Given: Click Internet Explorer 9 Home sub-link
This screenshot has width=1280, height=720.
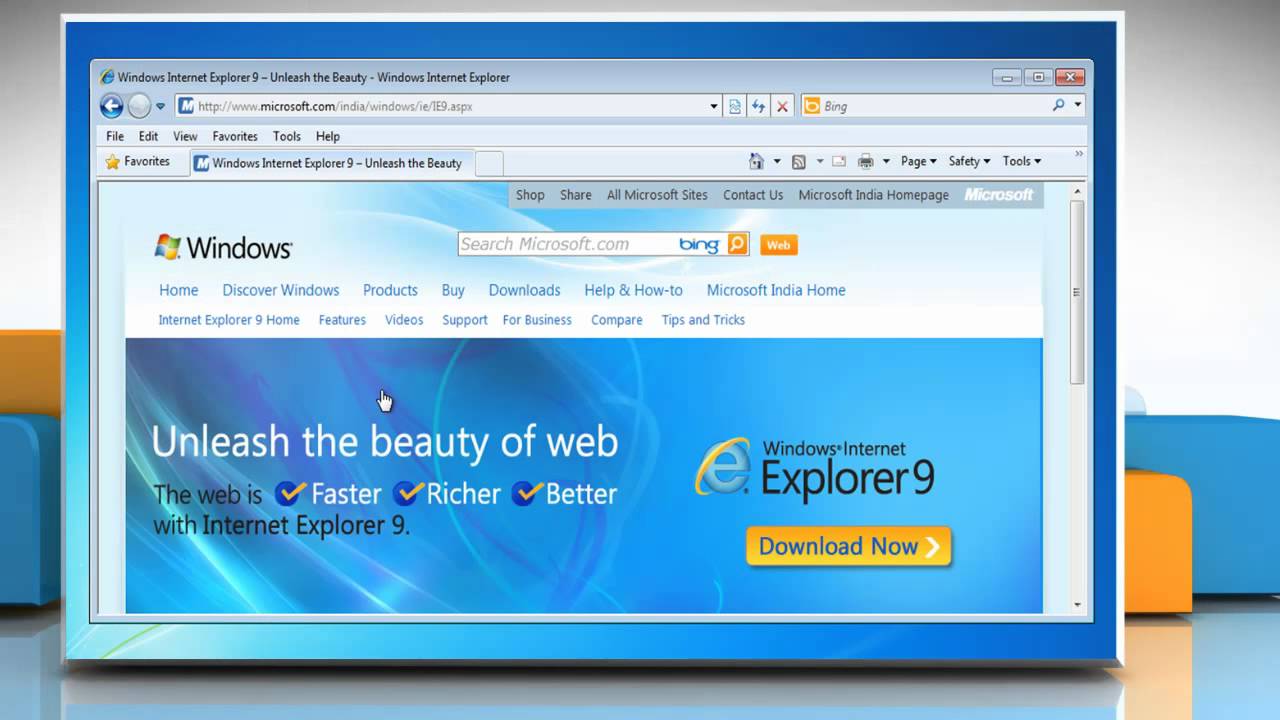Looking at the screenshot, I should pos(229,320).
